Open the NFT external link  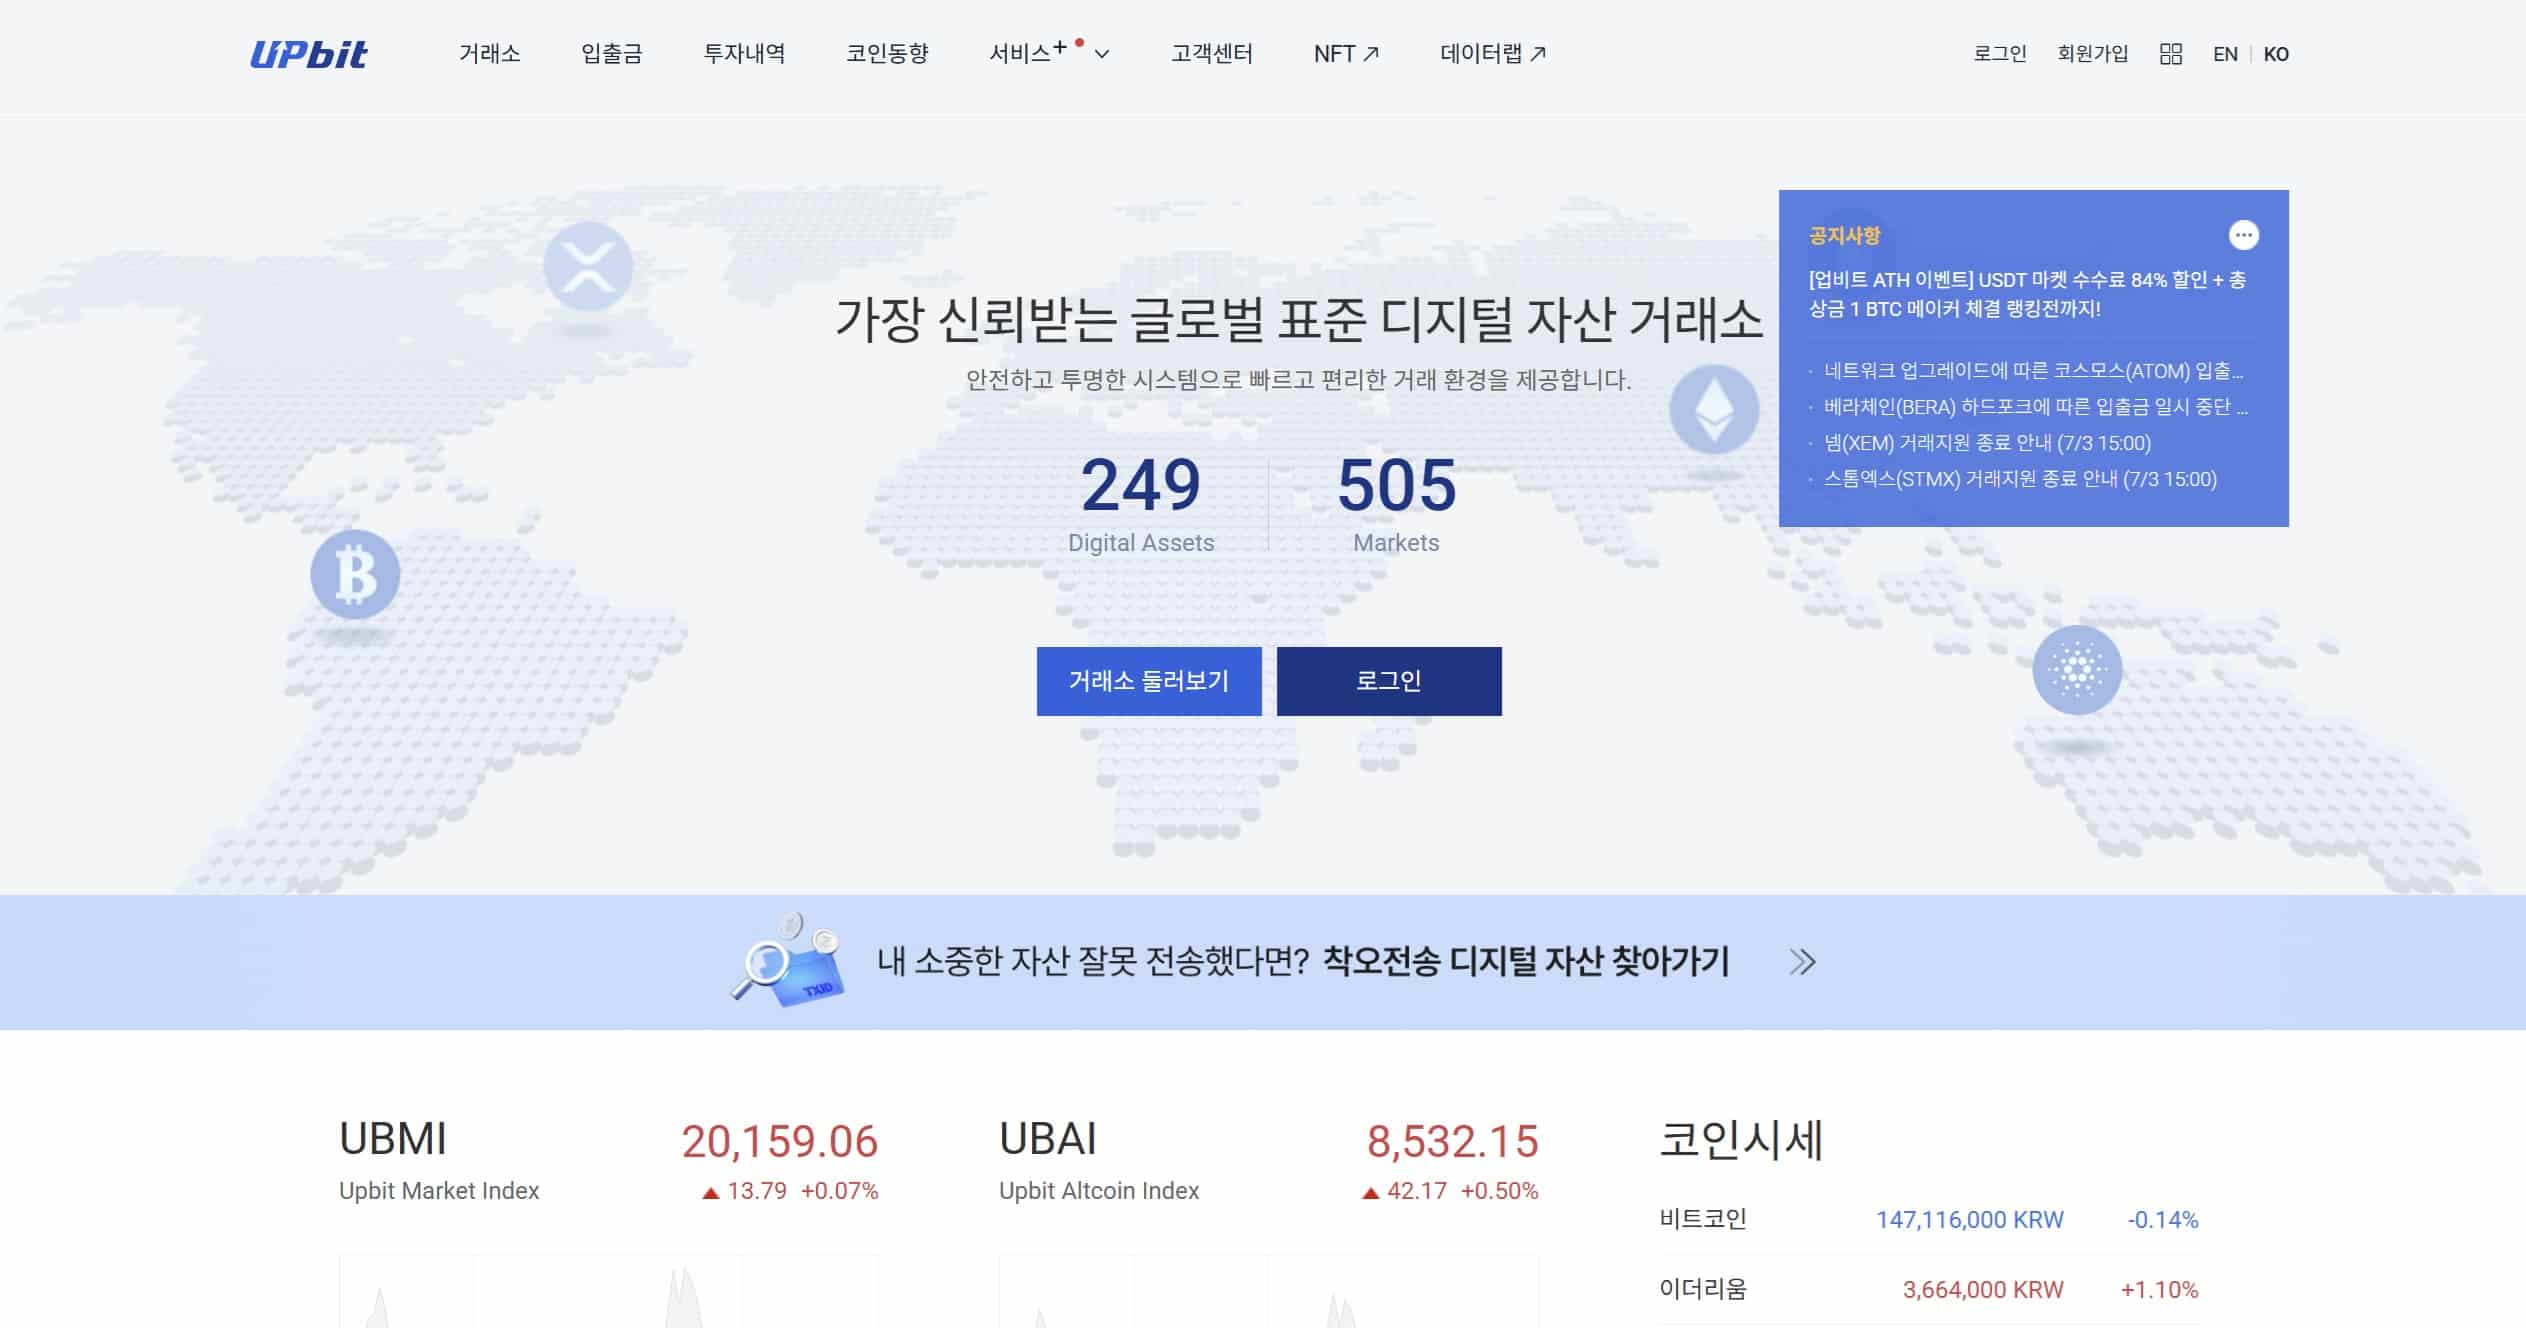tap(1346, 54)
